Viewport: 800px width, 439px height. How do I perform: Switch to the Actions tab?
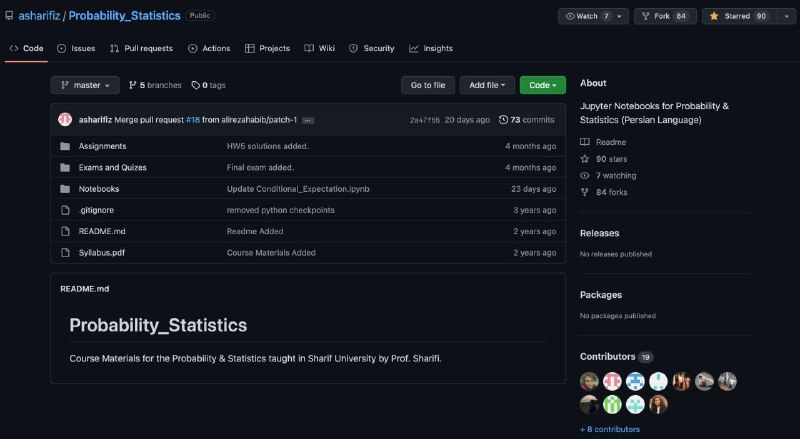tap(209, 48)
